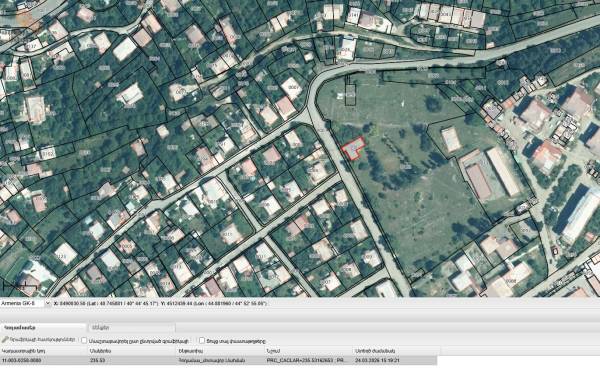Click the third column header in the results table

click(220, 351)
